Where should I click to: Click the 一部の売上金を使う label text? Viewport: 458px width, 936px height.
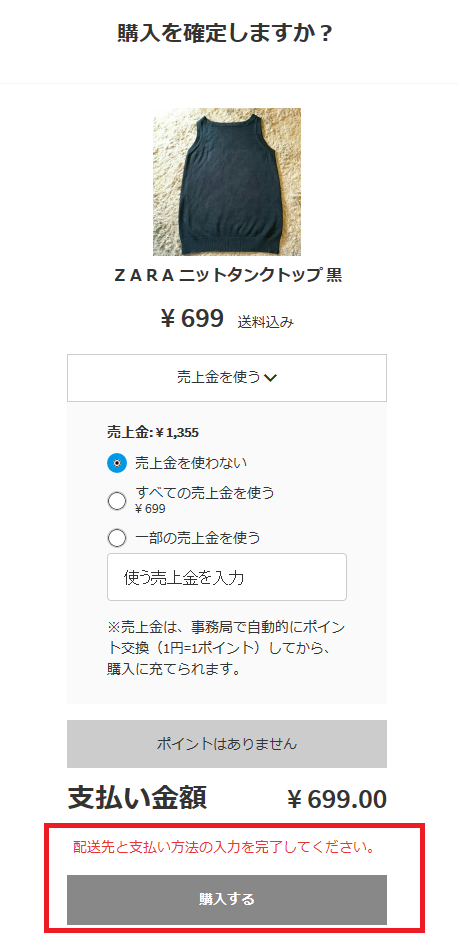(x=198, y=538)
